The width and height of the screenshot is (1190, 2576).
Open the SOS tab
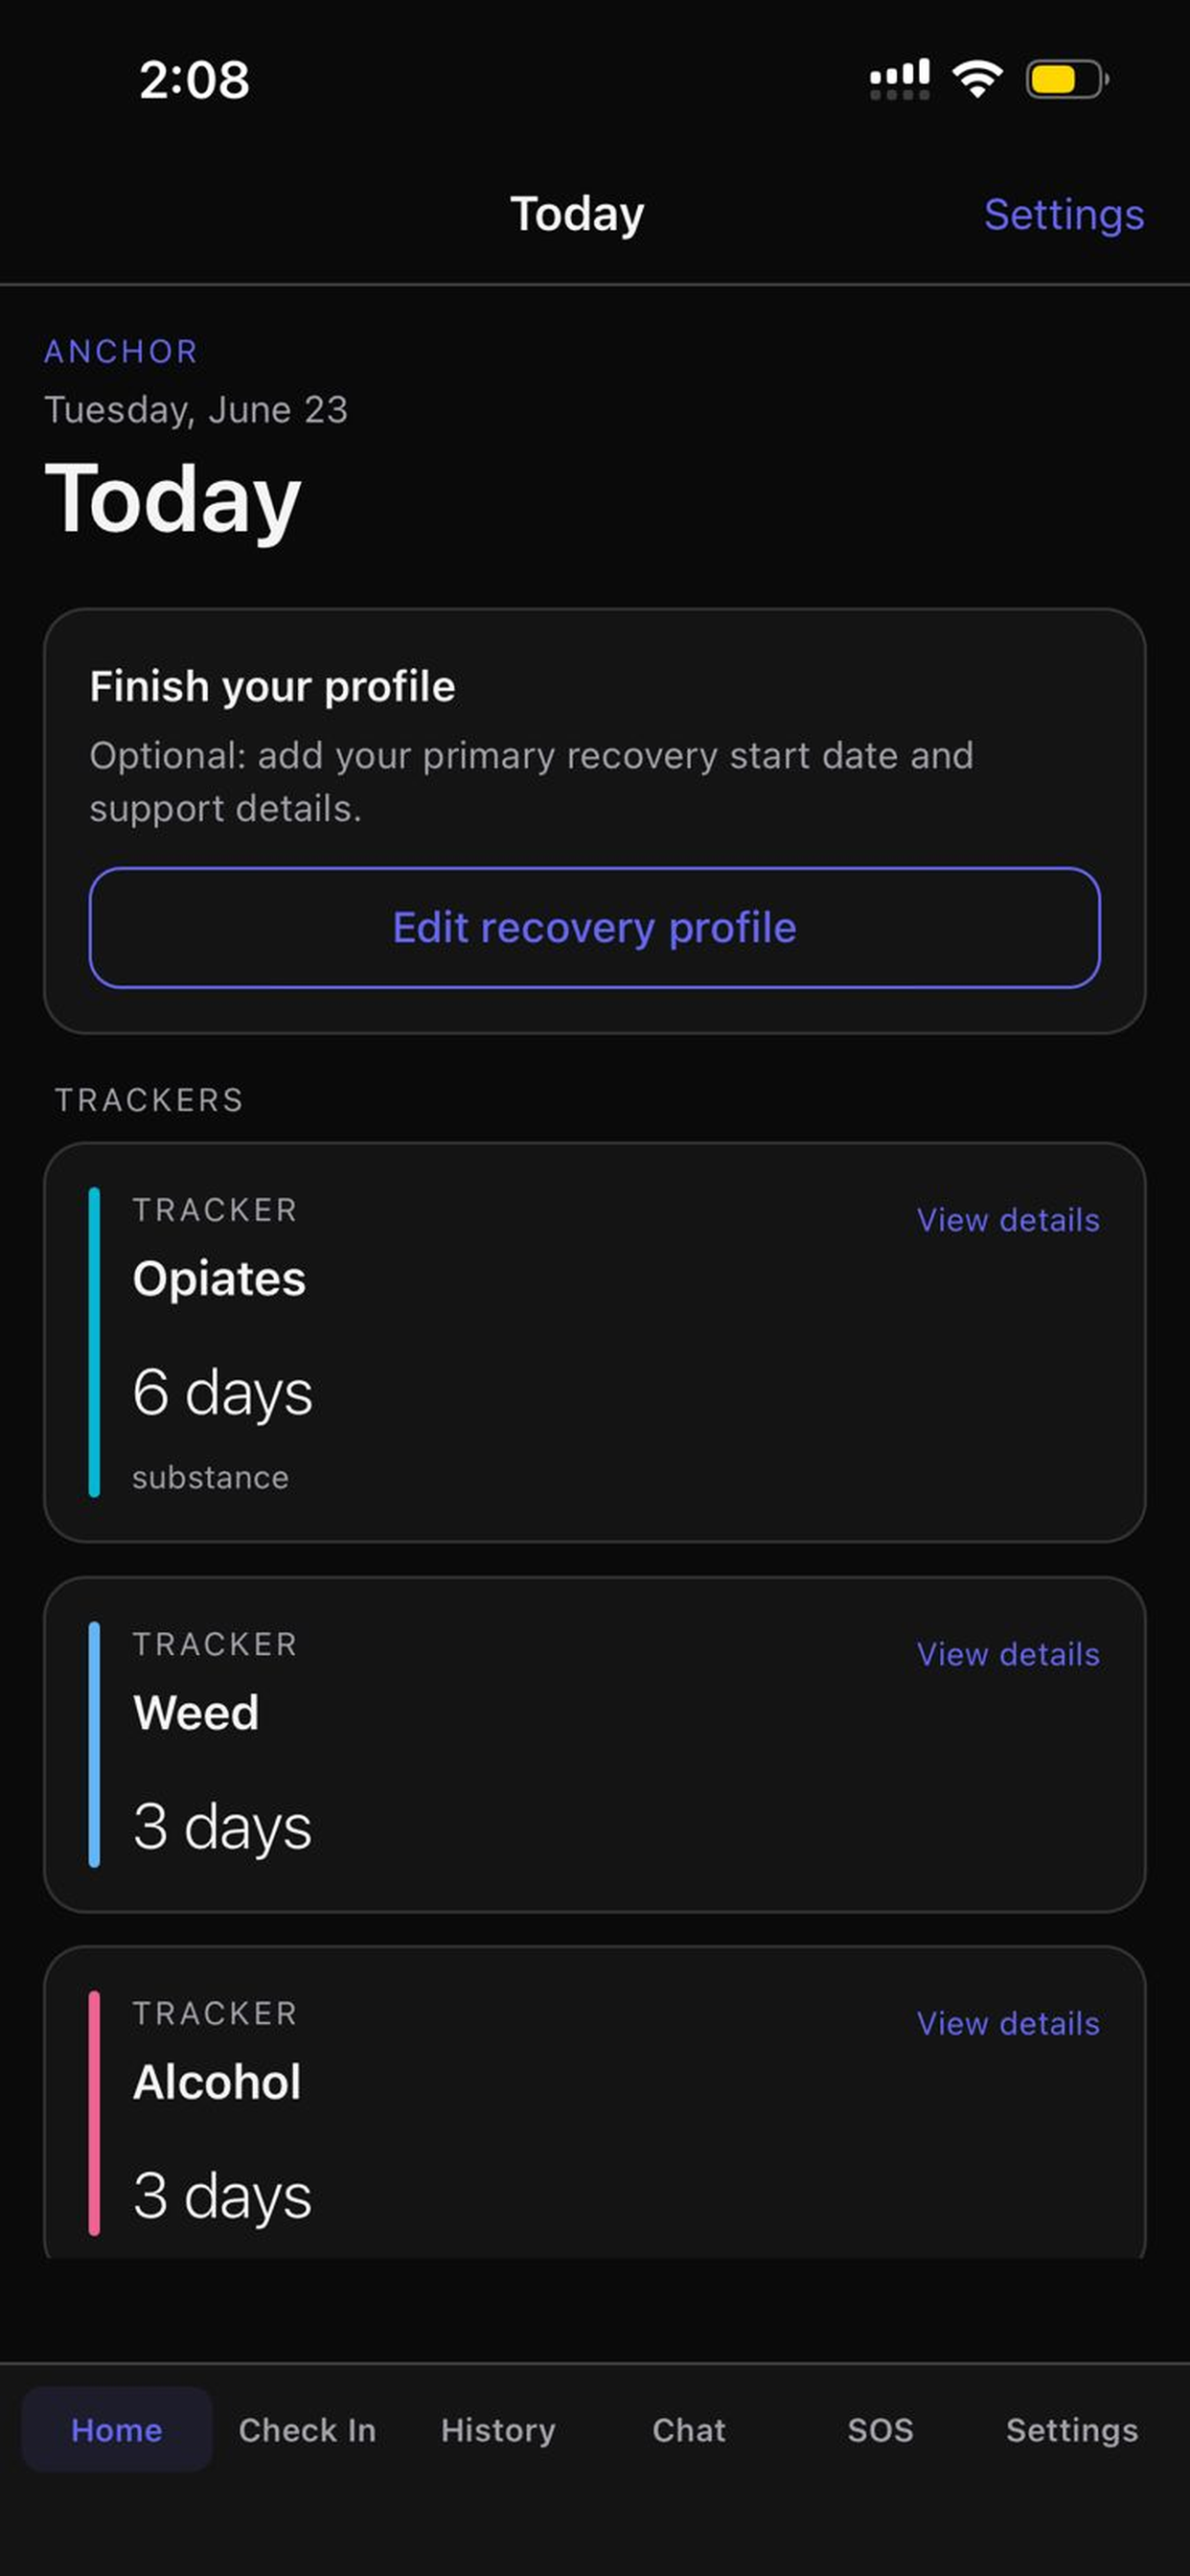[x=880, y=2430]
